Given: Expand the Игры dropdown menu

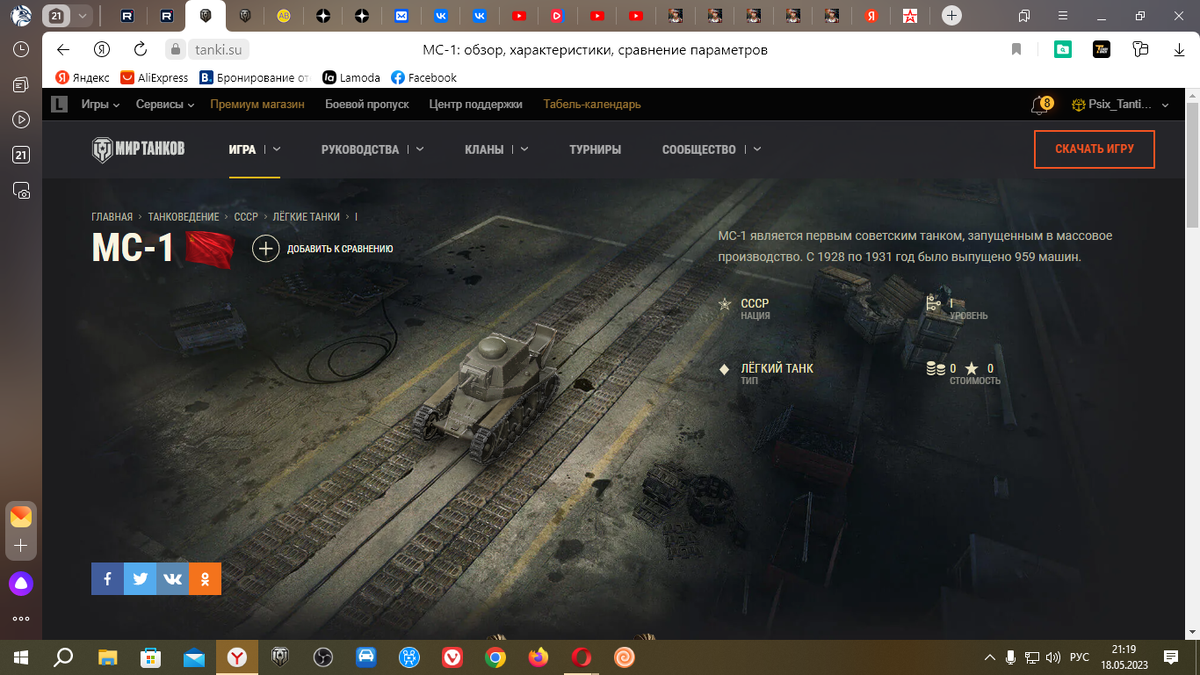Looking at the screenshot, I should pos(100,104).
